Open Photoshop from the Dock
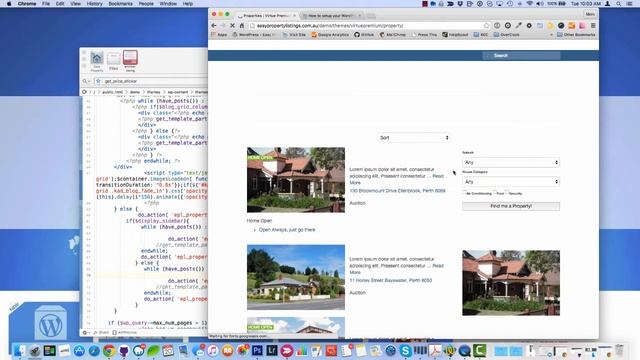 257,351
